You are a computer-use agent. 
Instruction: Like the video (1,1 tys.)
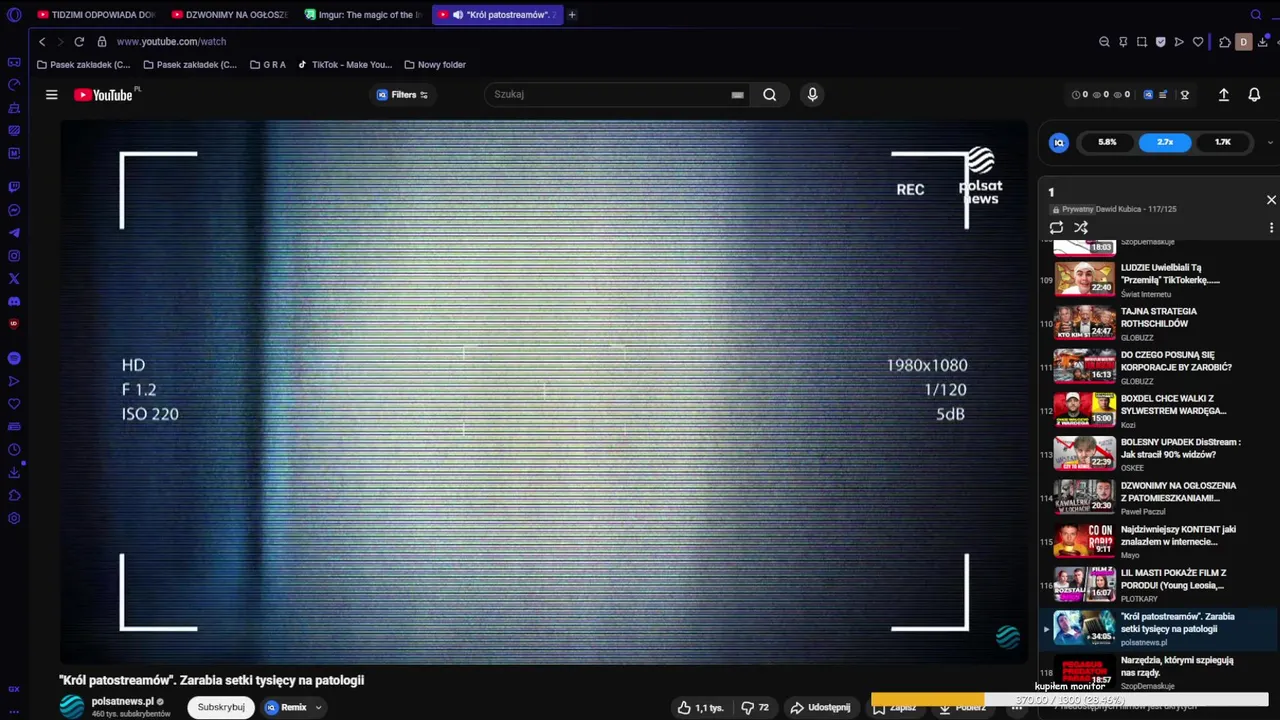(701, 707)
